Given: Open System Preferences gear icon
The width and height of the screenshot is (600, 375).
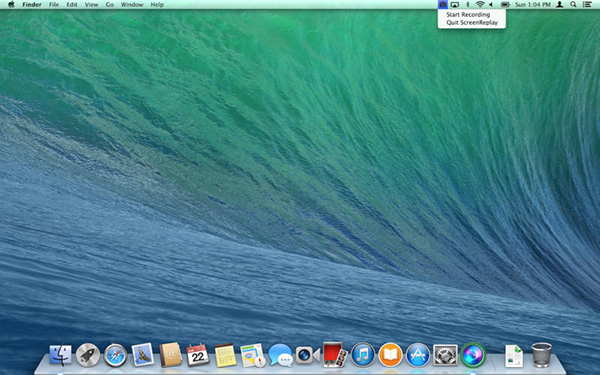Looking at the screenshot, I should pyautogui.click(x=445, y=355).
